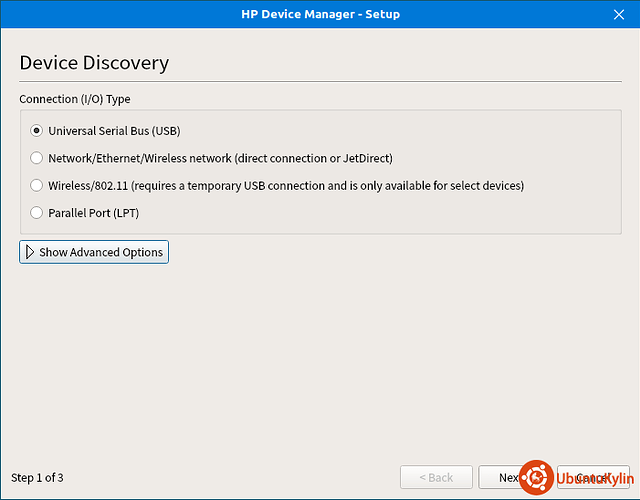Click the Step 1 of 3 indicator

[x=37, y=478]
